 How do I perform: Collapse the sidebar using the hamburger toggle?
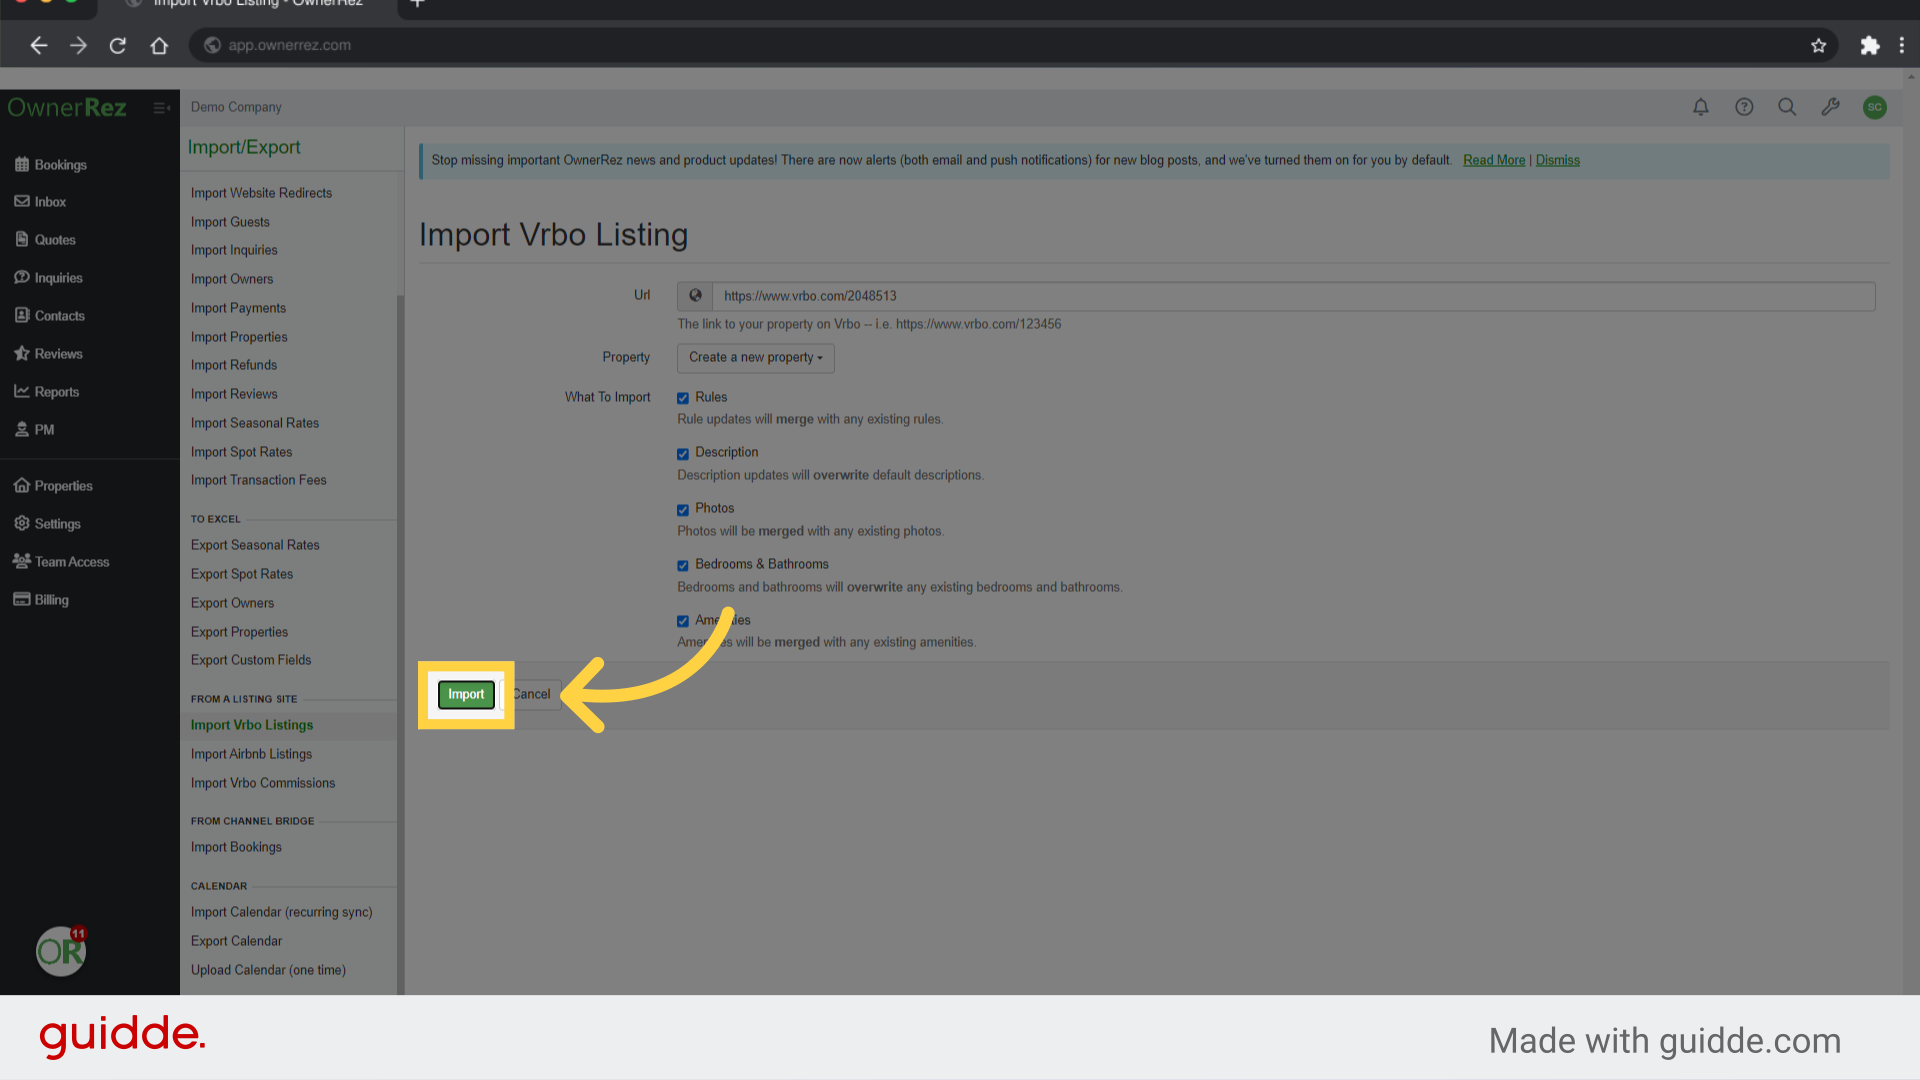click(161, 108)
